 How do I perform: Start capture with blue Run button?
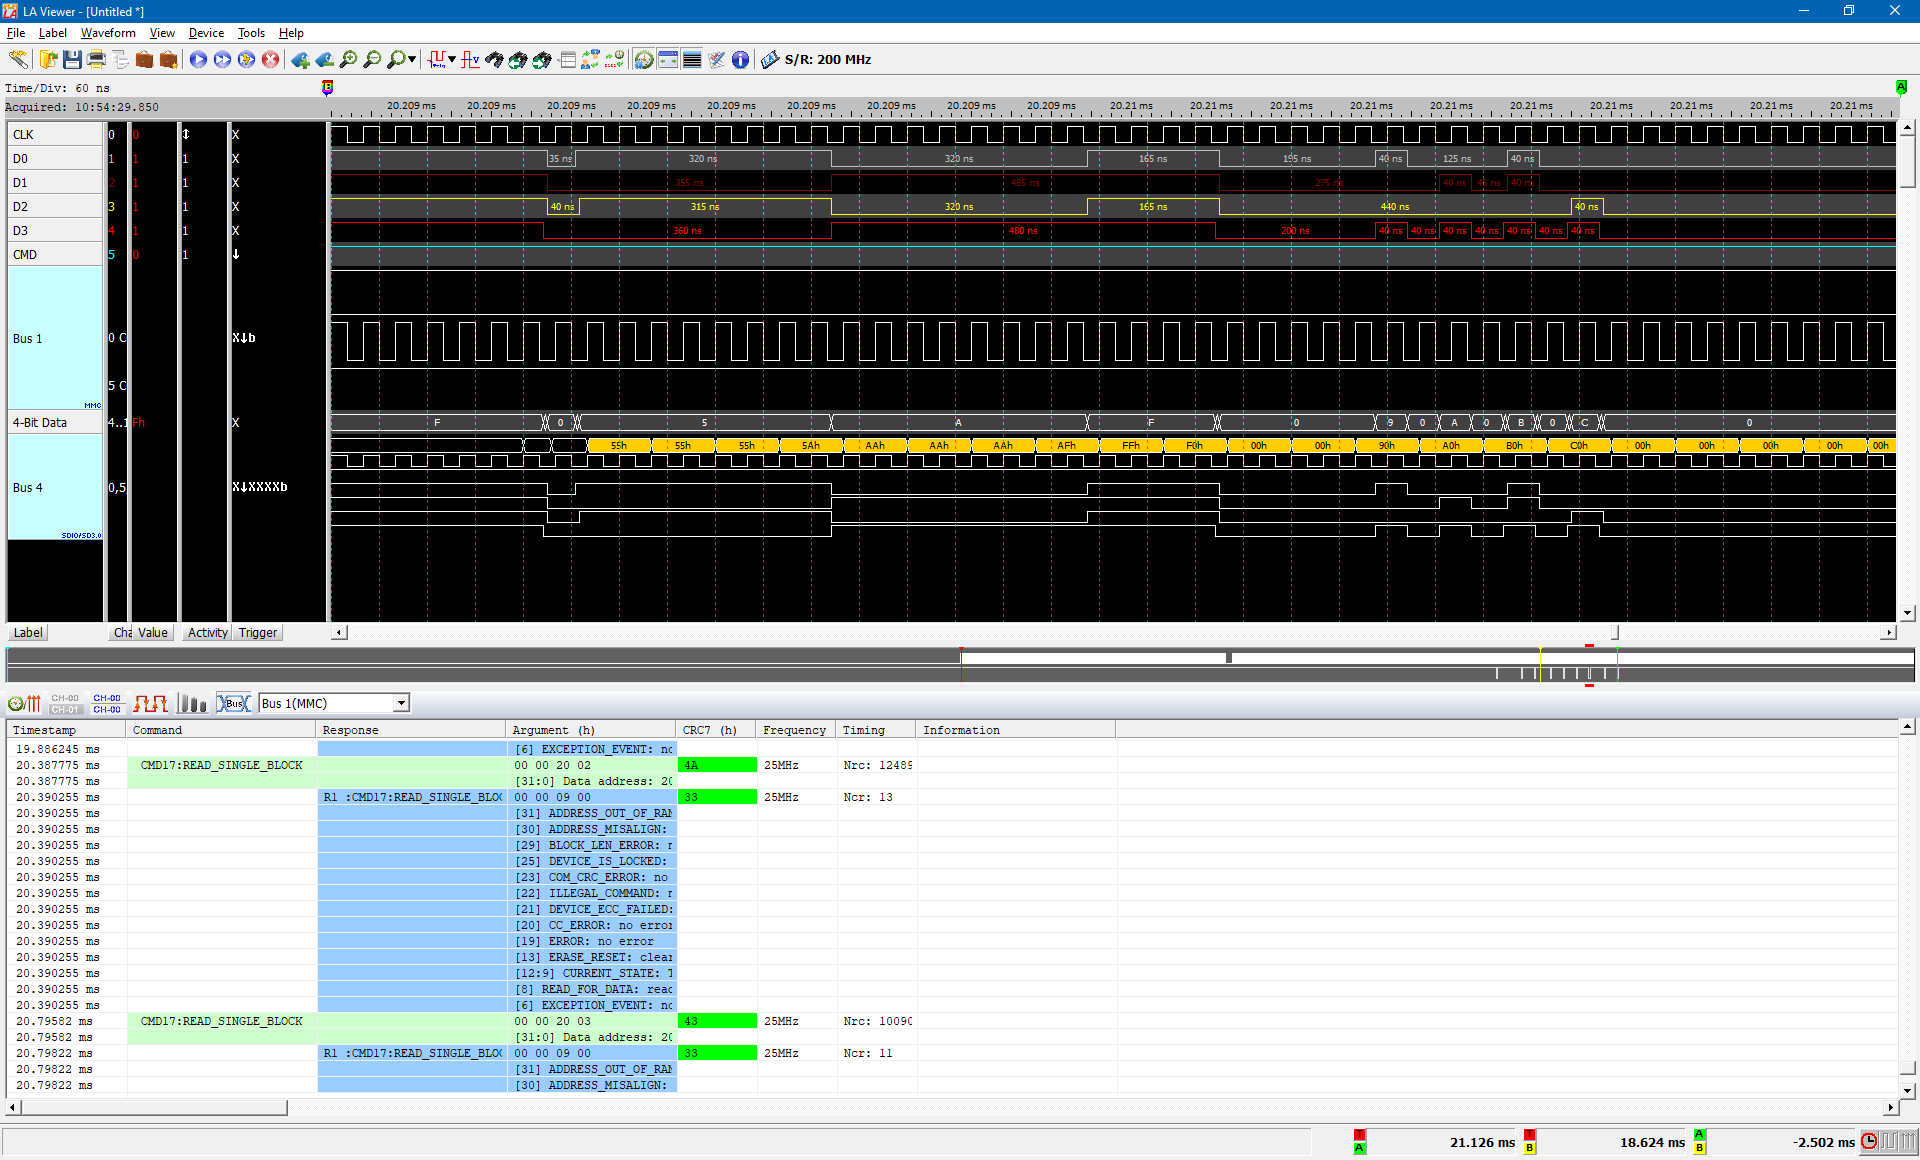(x=198, y=60)
